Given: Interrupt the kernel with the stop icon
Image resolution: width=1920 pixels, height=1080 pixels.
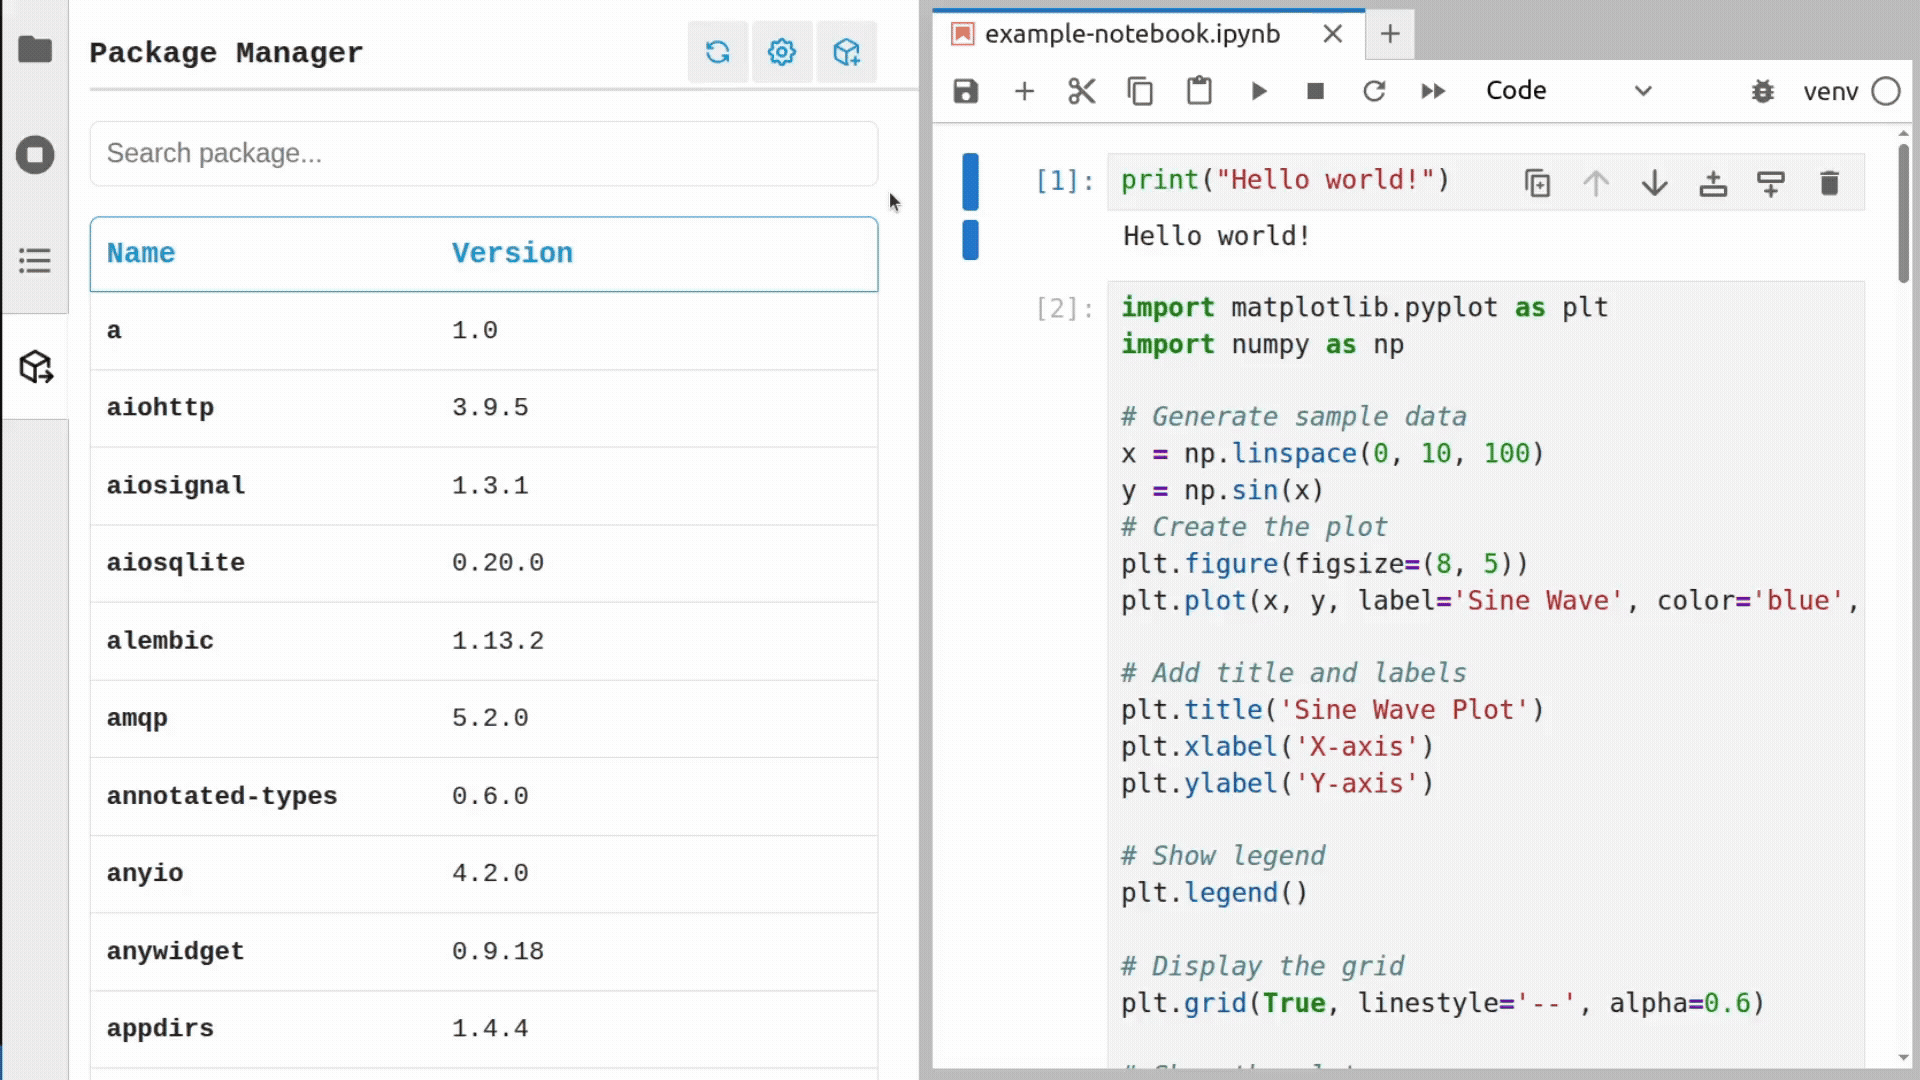Looking at the screenshot, I should coord(1315,90).
